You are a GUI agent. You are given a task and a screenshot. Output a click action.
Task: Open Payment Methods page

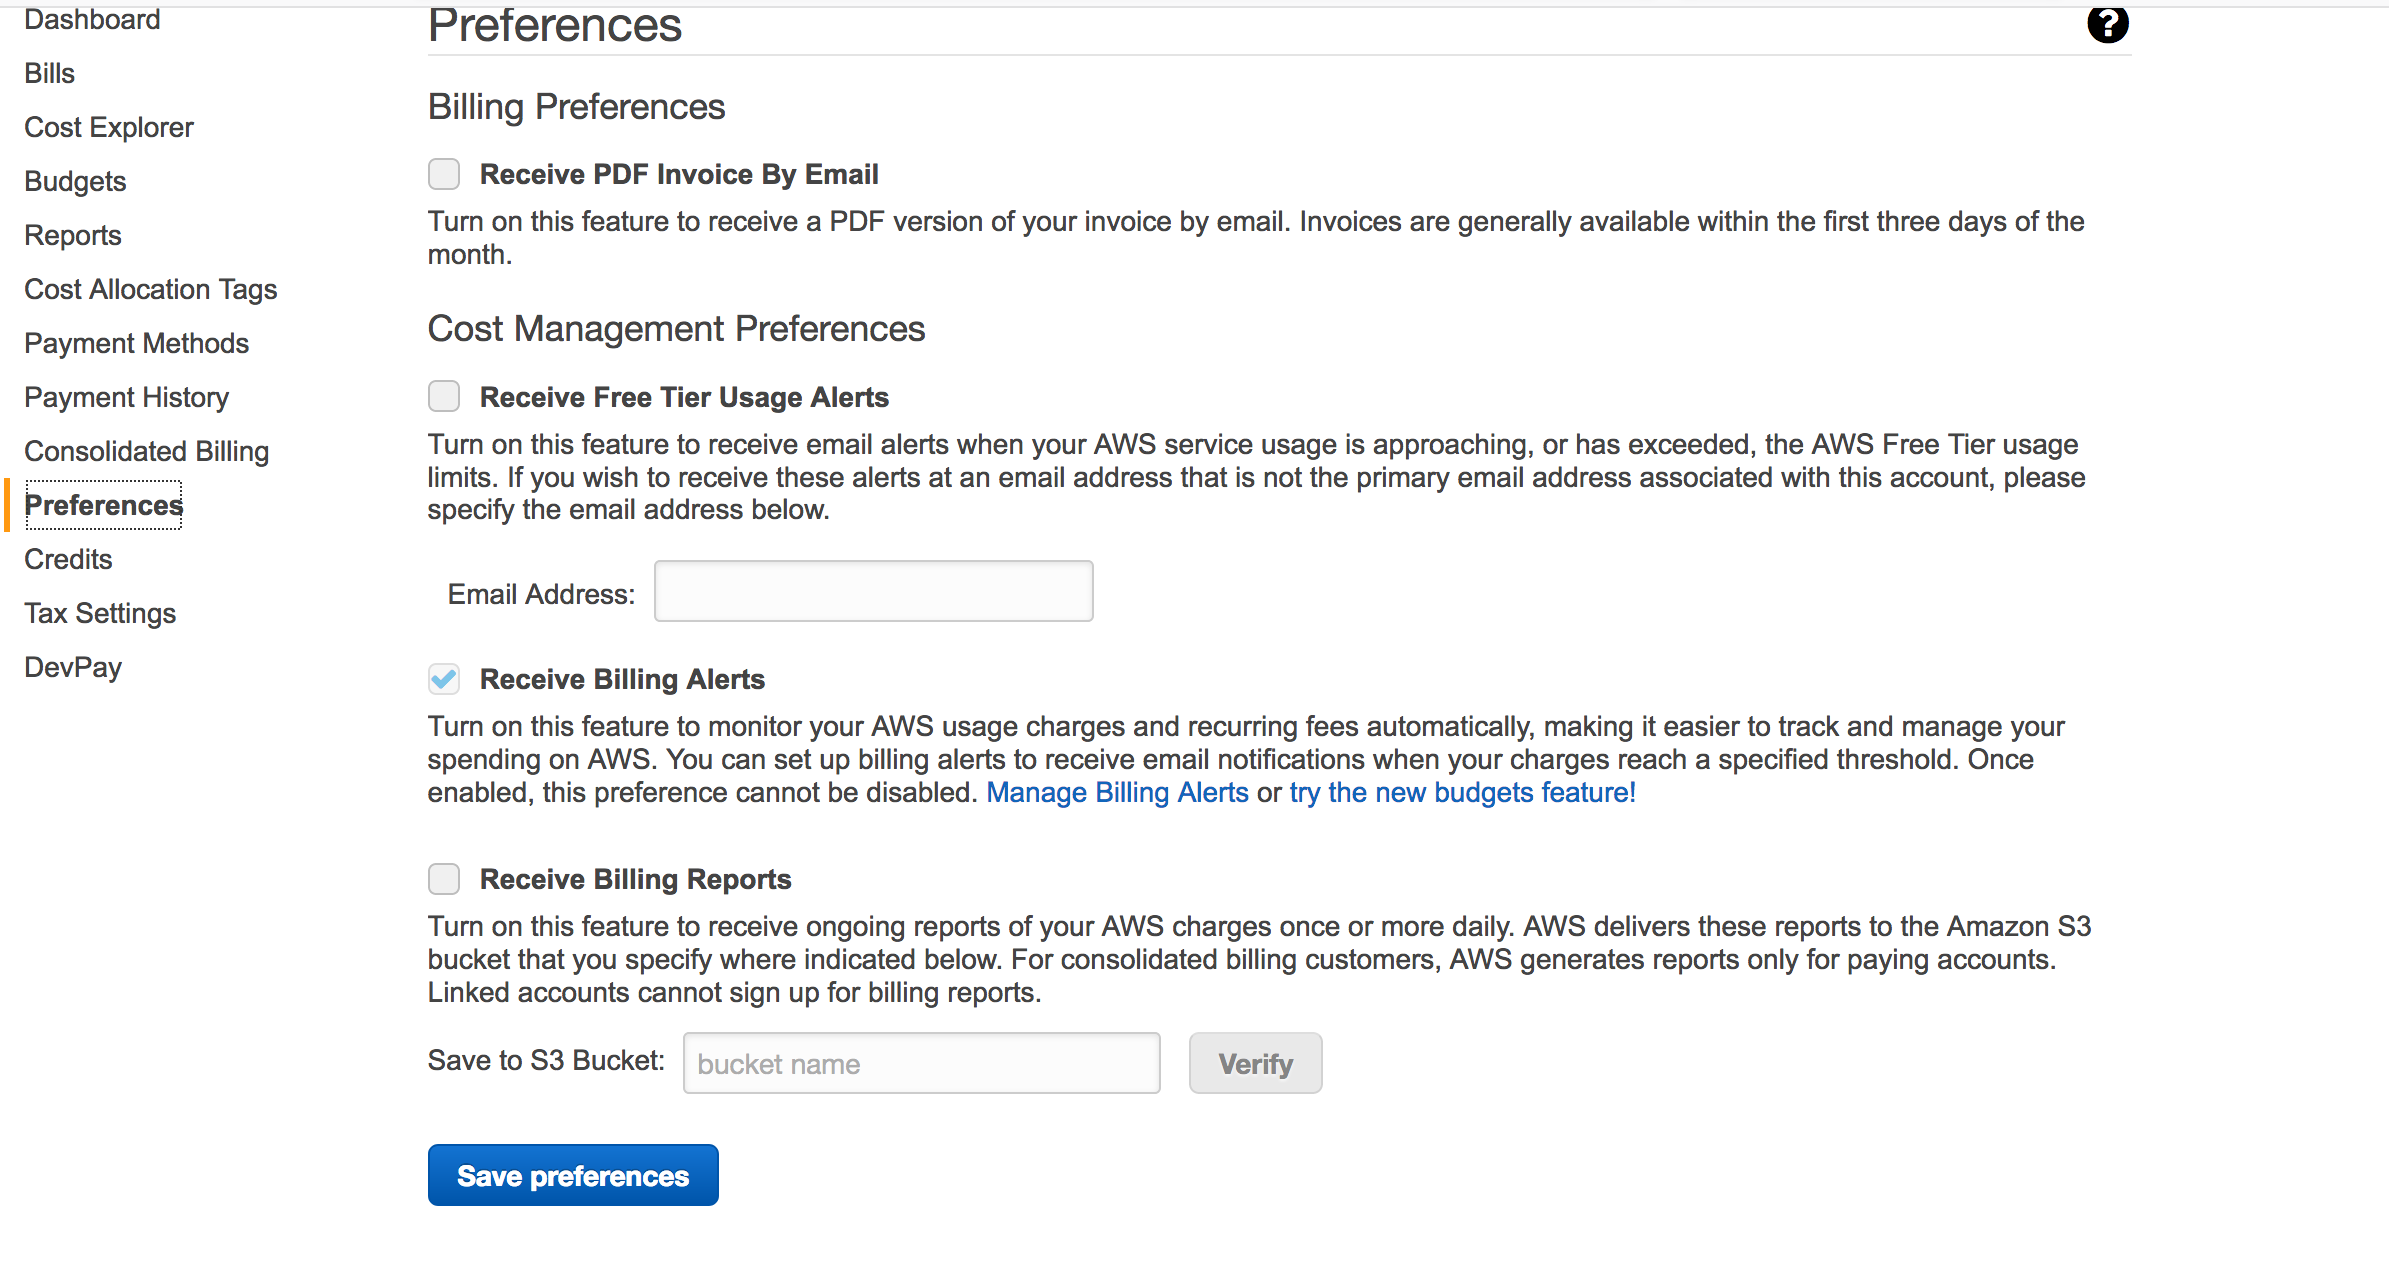point(136,343)
